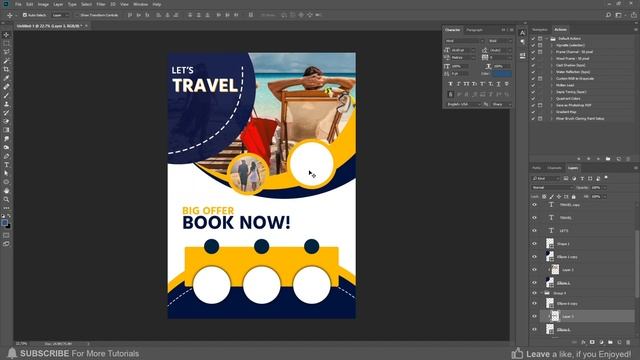The height and width of the screenshot is (360, 640).
Task: Select the Gradient tool
Action: (6, 130)
